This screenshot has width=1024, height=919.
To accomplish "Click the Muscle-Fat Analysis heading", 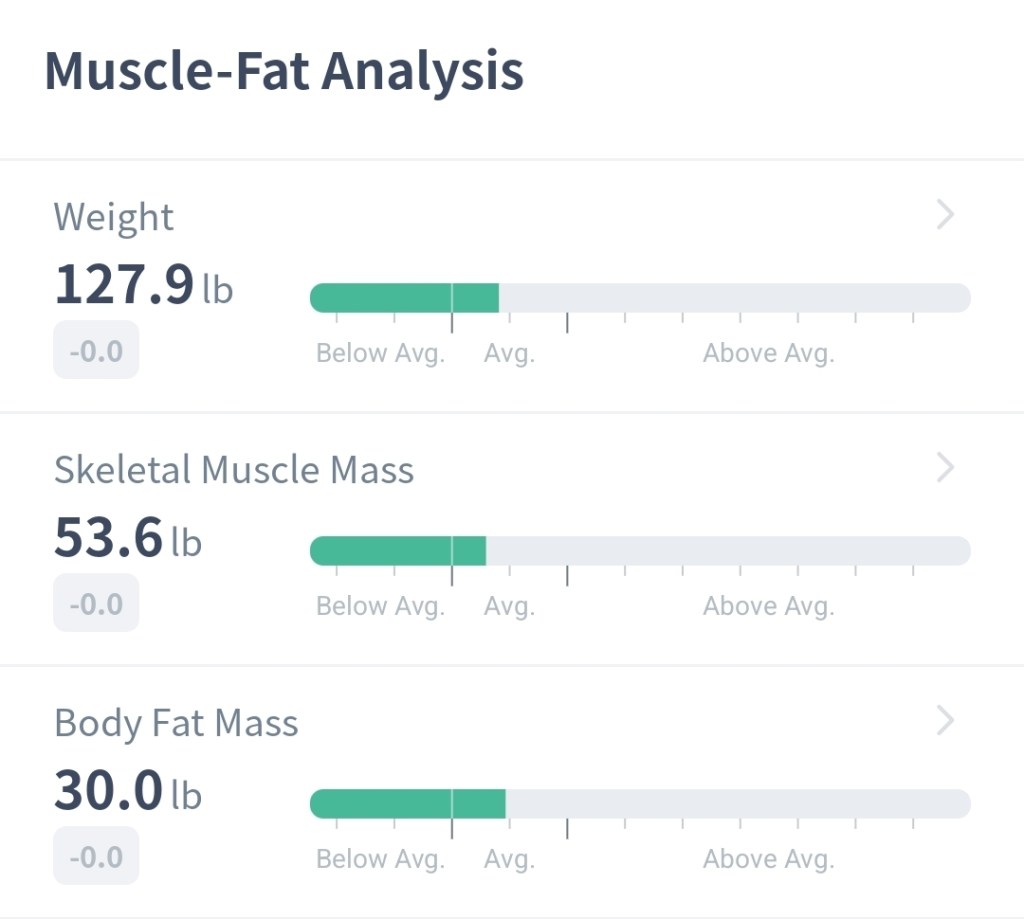I will click(x=284, y=73).
